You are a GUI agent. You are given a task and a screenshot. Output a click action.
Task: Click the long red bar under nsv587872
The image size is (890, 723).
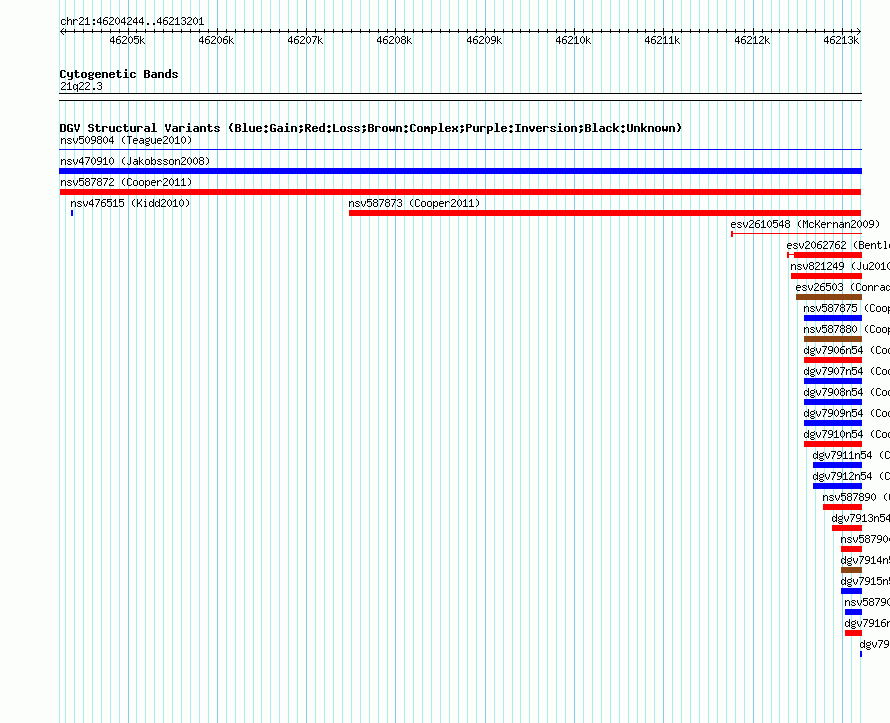click(x=460, y=192)
